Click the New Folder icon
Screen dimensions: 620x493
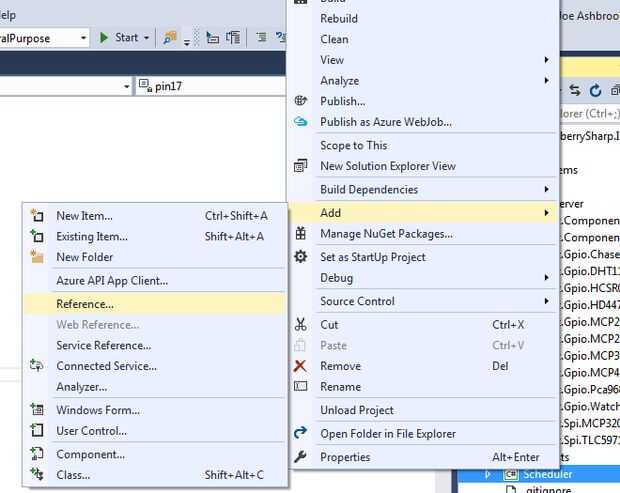point(37,257)
